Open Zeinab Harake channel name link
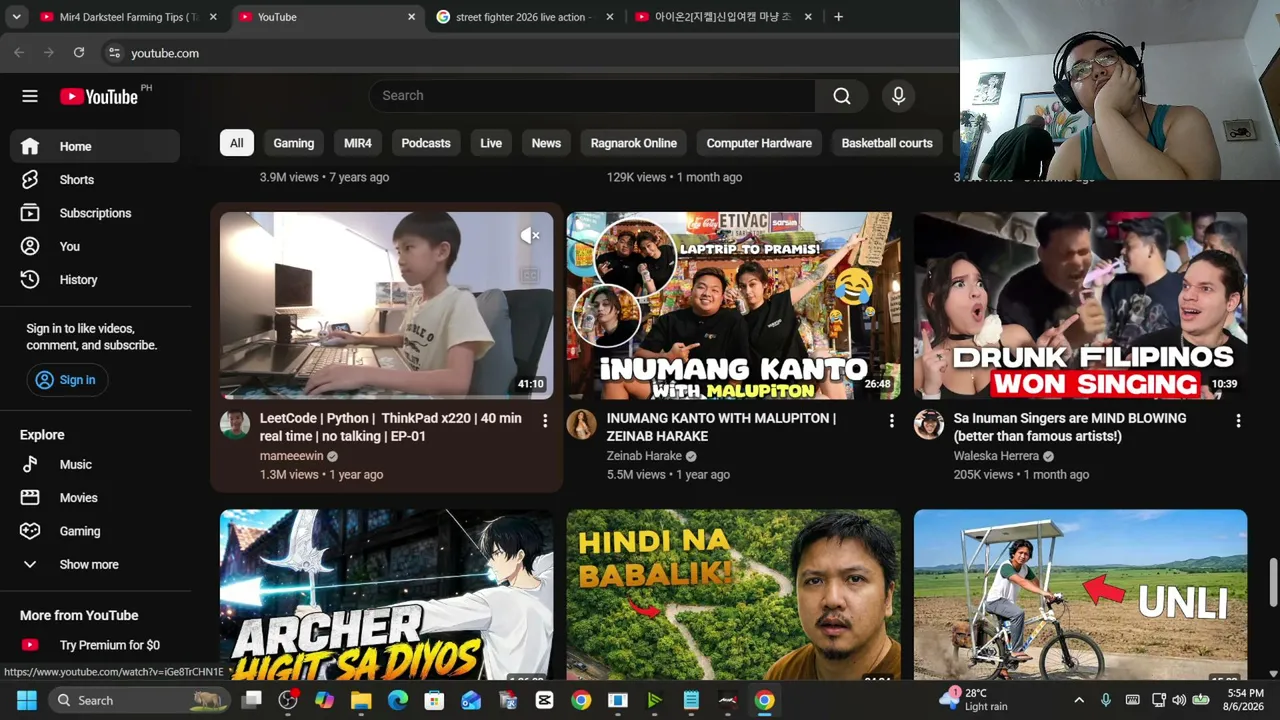The image size is (1280, 720). (644, 456)
